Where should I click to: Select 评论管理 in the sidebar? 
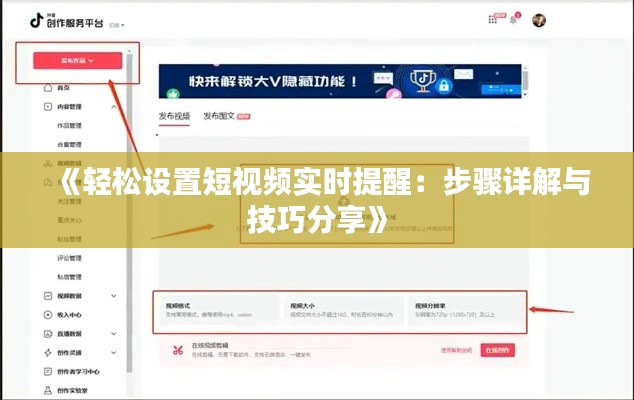(70, 257)
